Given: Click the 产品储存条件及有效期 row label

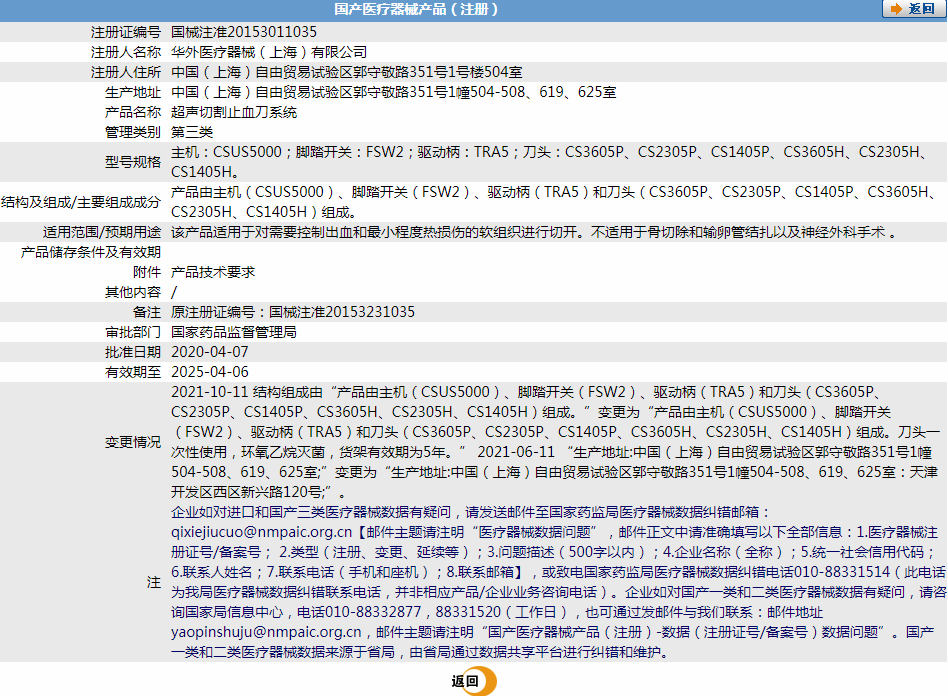Looking at the screenshot, I should (x=91, y=252).
